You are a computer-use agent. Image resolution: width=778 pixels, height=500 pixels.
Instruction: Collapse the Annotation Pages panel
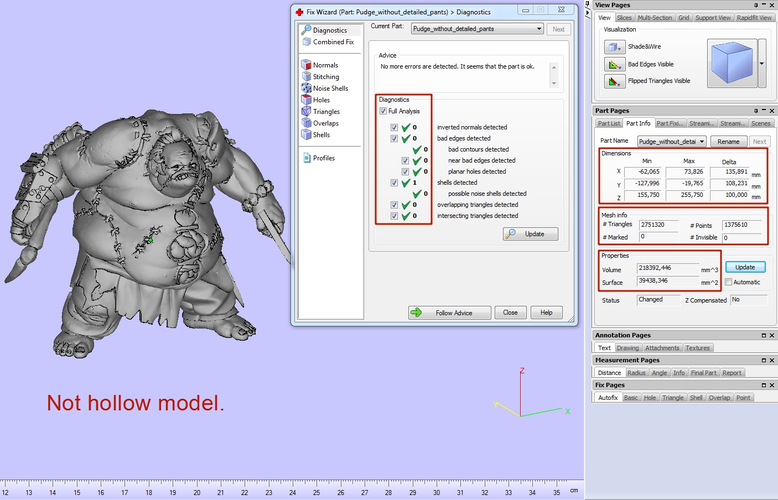[764, 336]
